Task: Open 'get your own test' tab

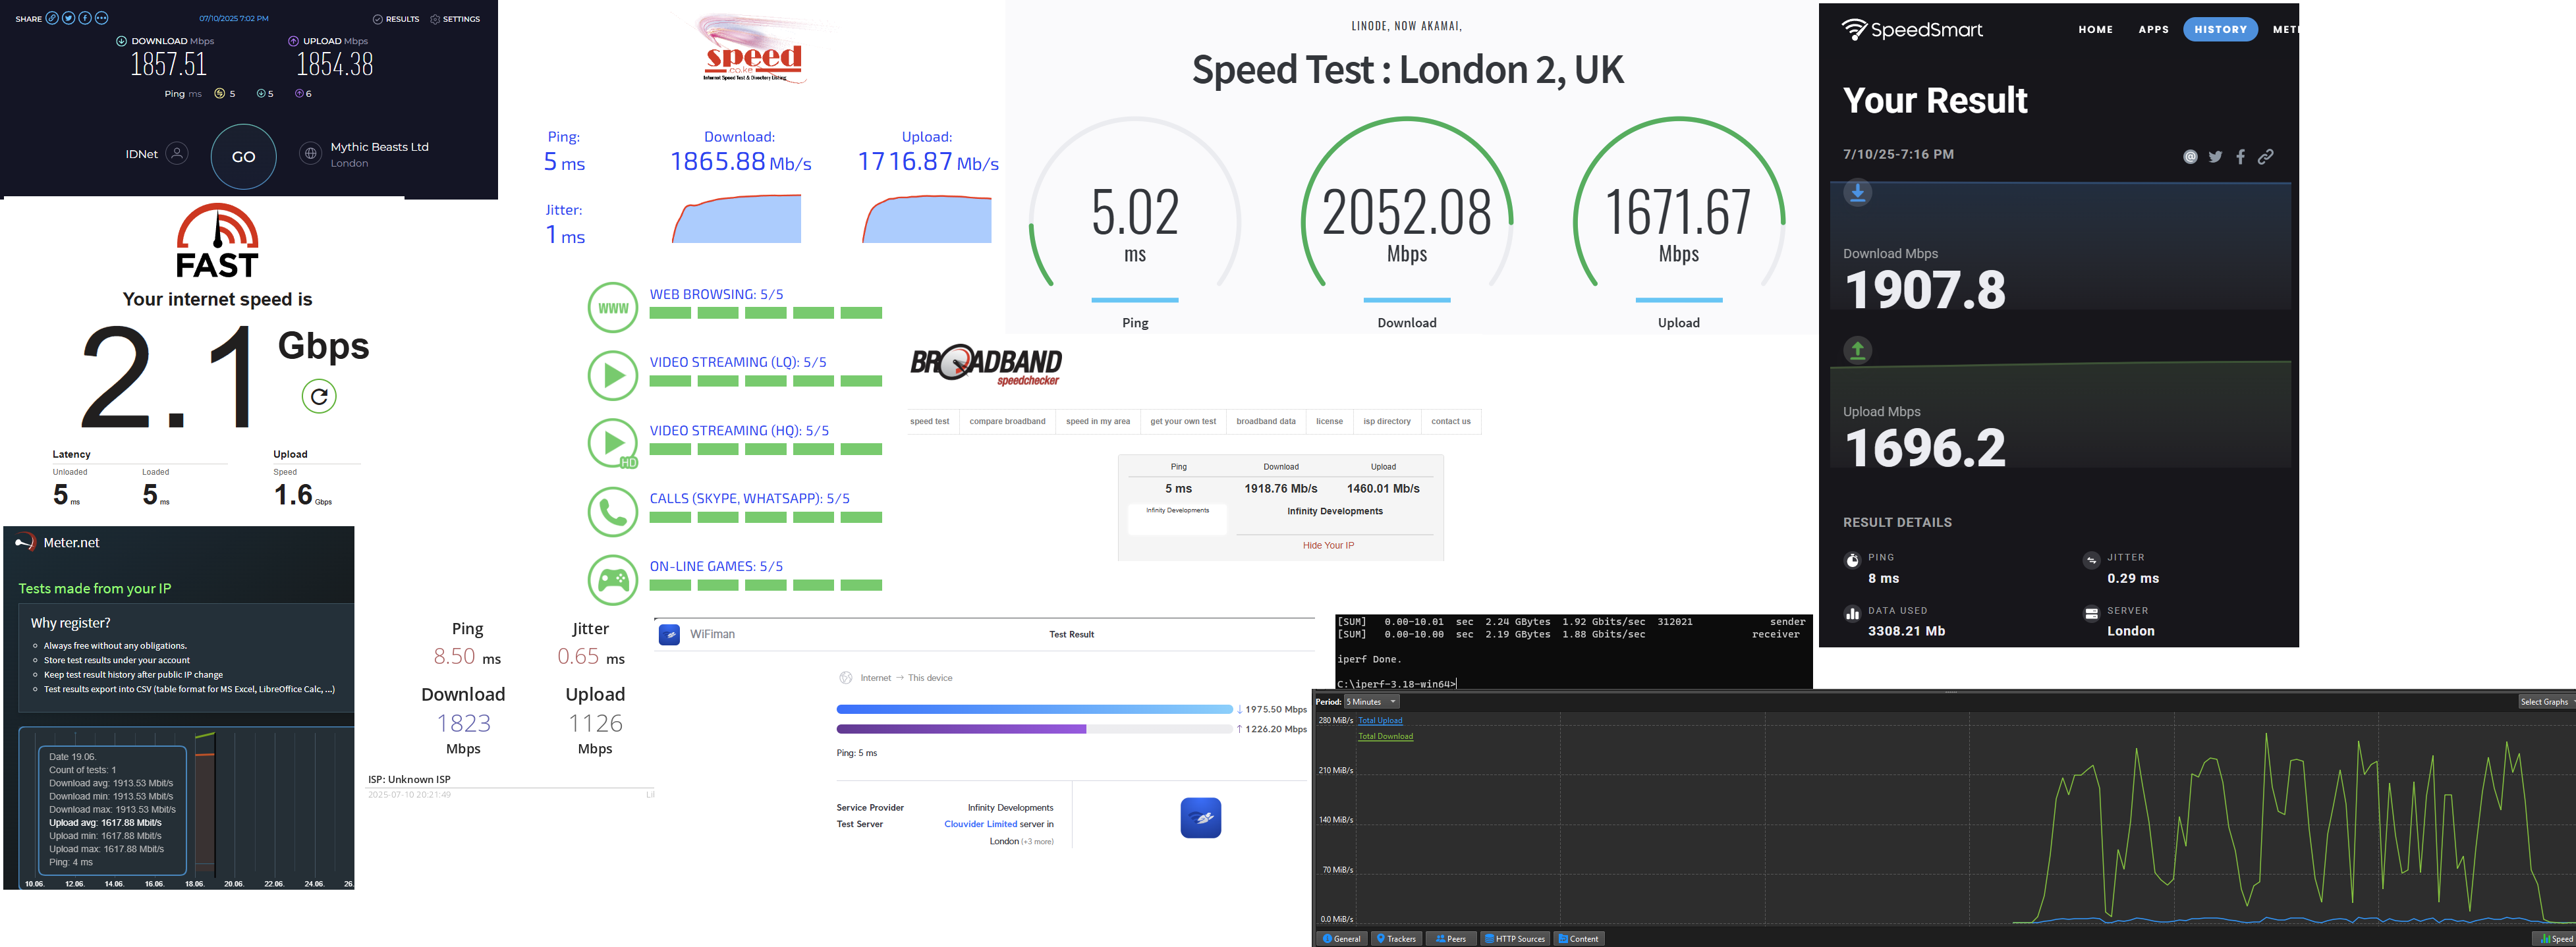Action: pos(1183,422)
